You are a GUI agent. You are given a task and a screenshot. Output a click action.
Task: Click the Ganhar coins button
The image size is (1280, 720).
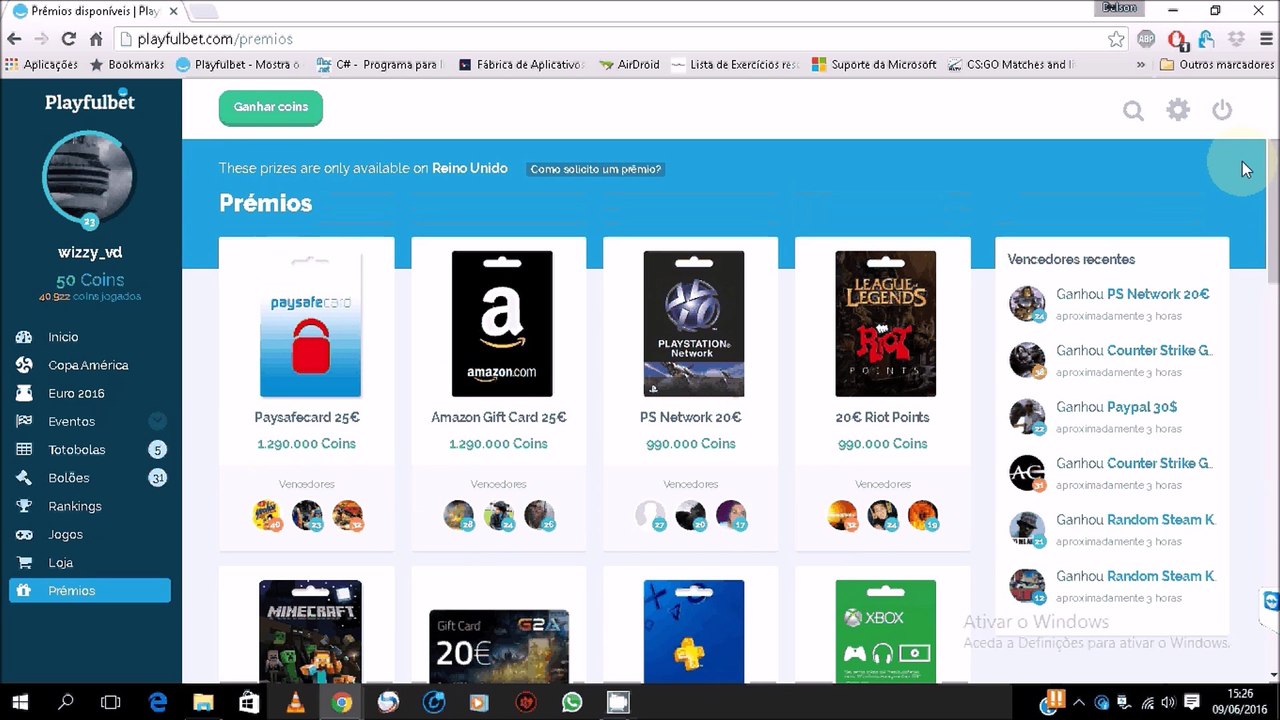pyautogui.click(x=271, y=107)
